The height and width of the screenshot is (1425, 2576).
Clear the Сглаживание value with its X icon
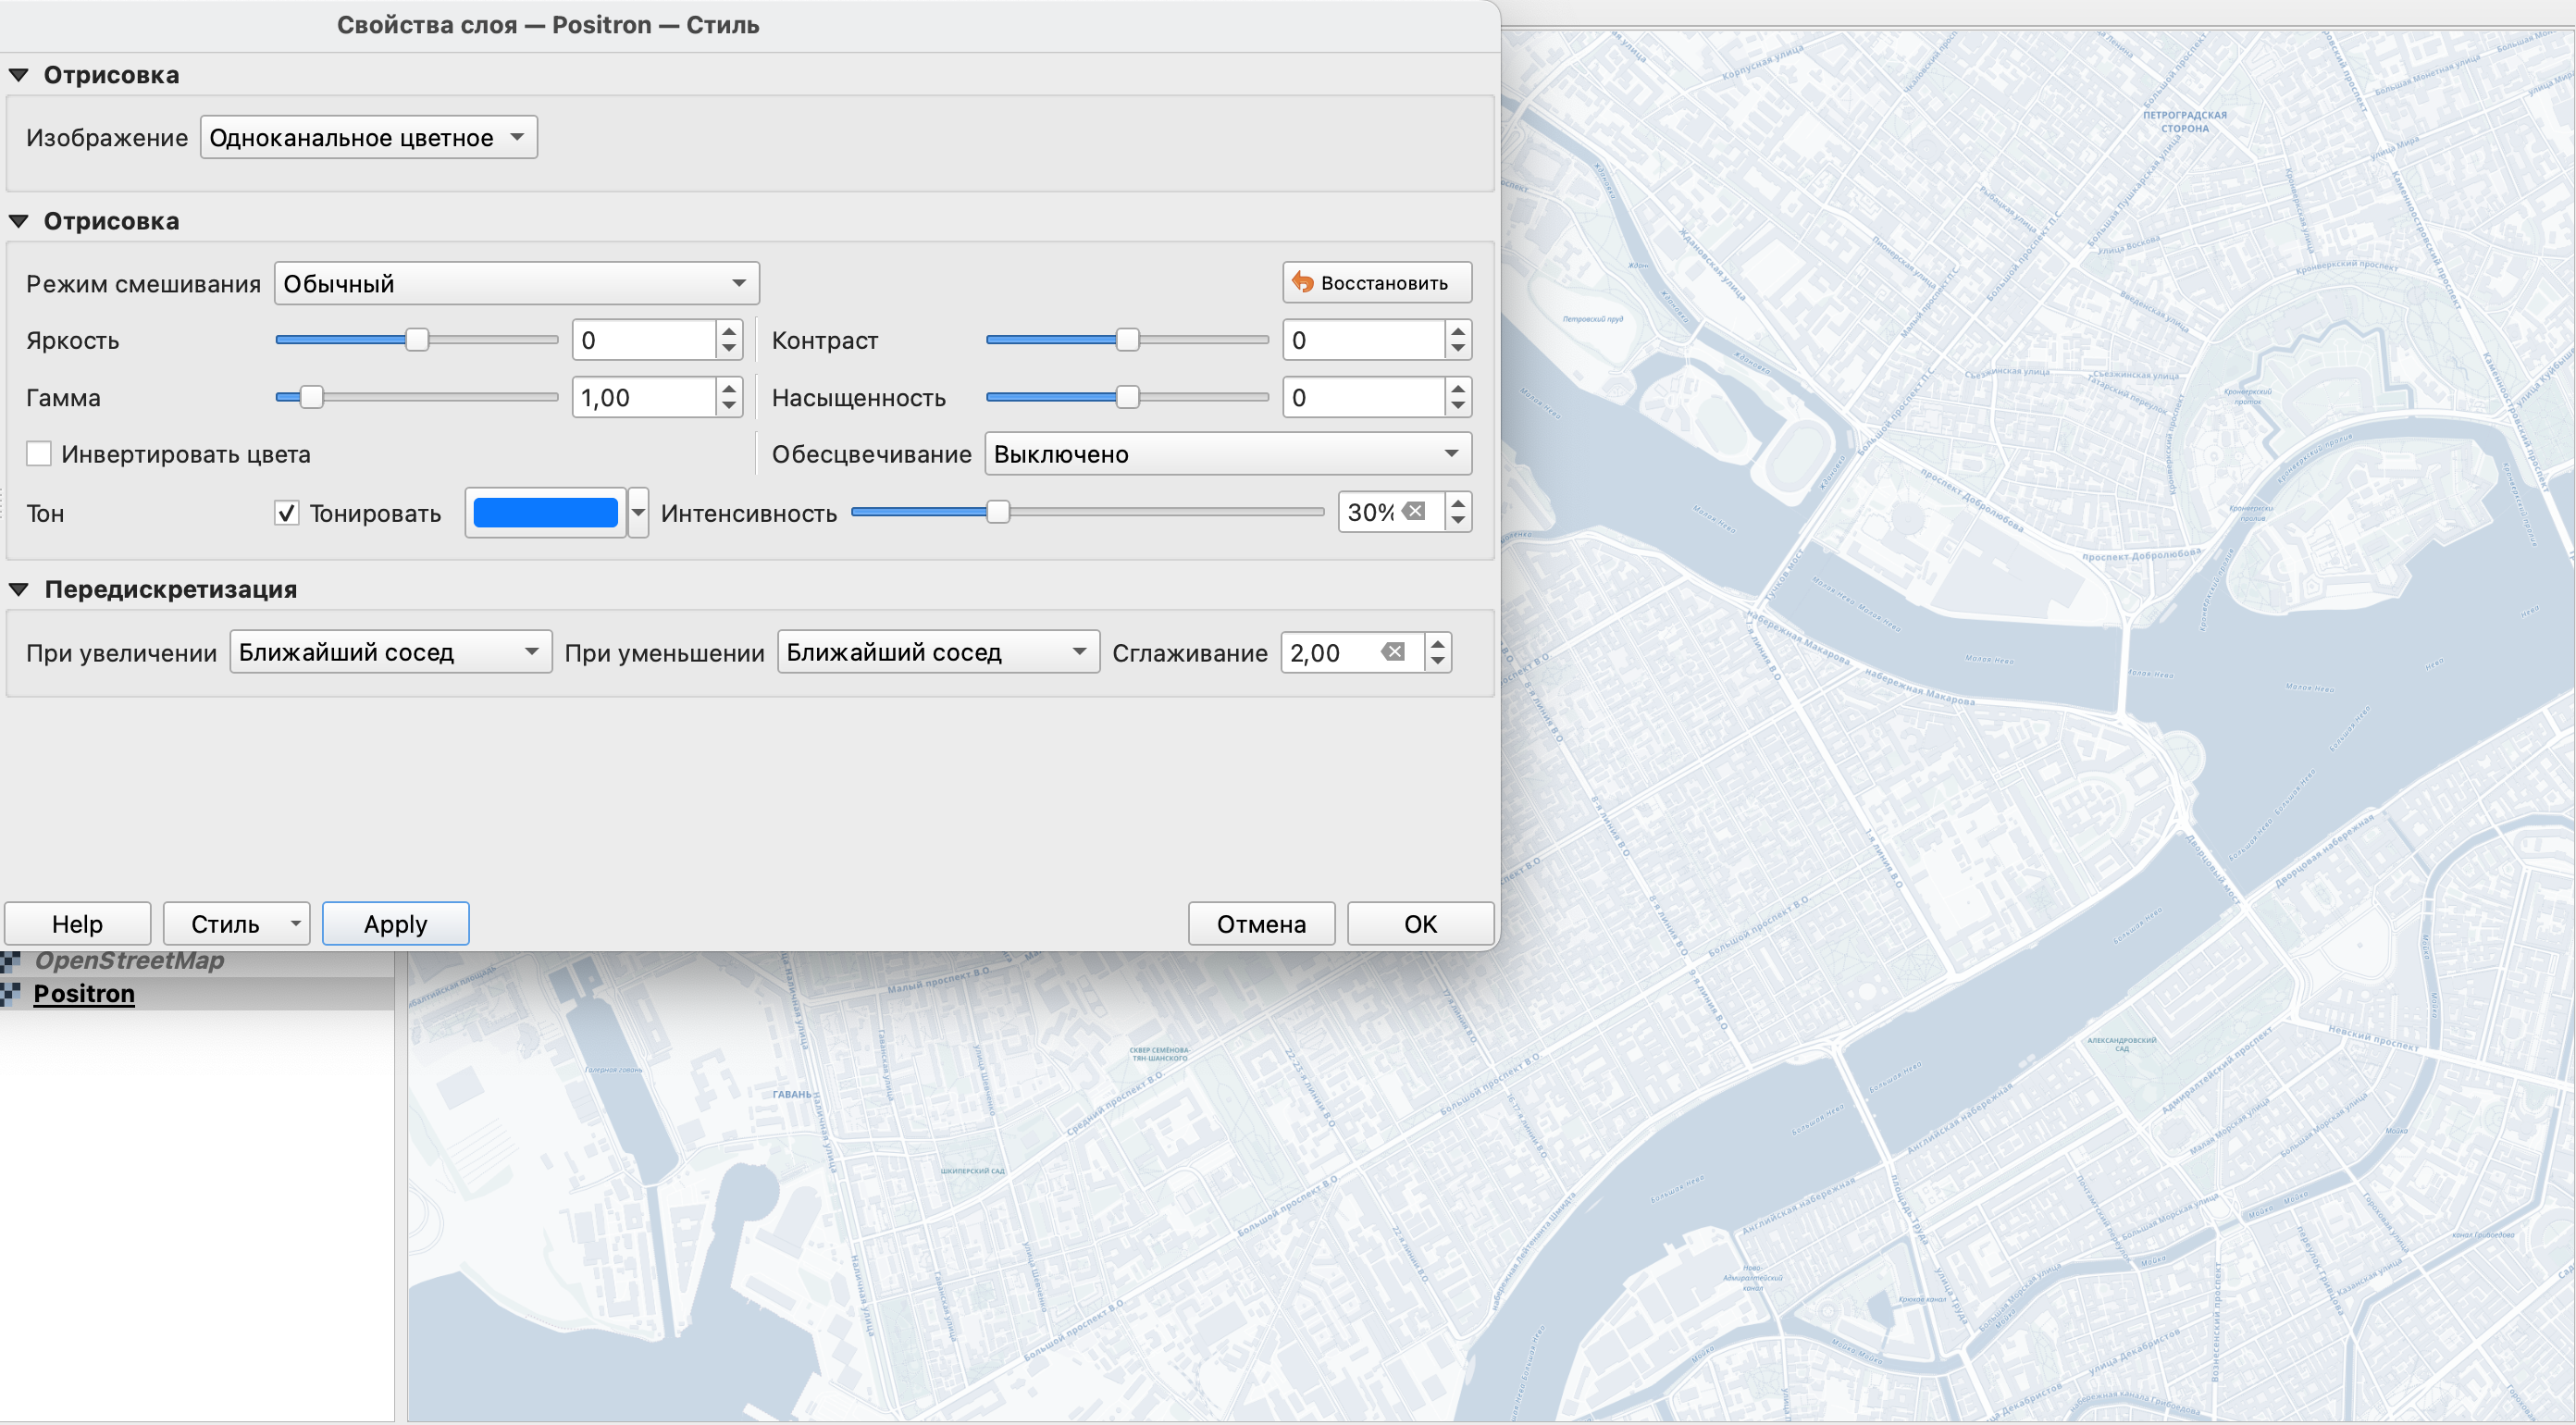pyautogui.click(x=1393, y=652)
